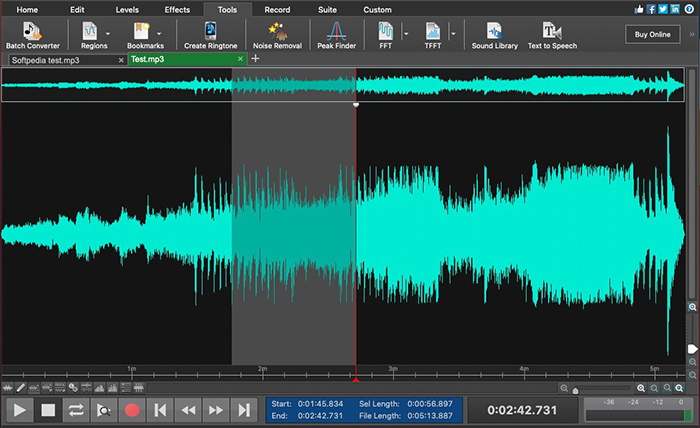Click the horizontal zoom slider thumb
700x428 pixels.
click(575, 391)
